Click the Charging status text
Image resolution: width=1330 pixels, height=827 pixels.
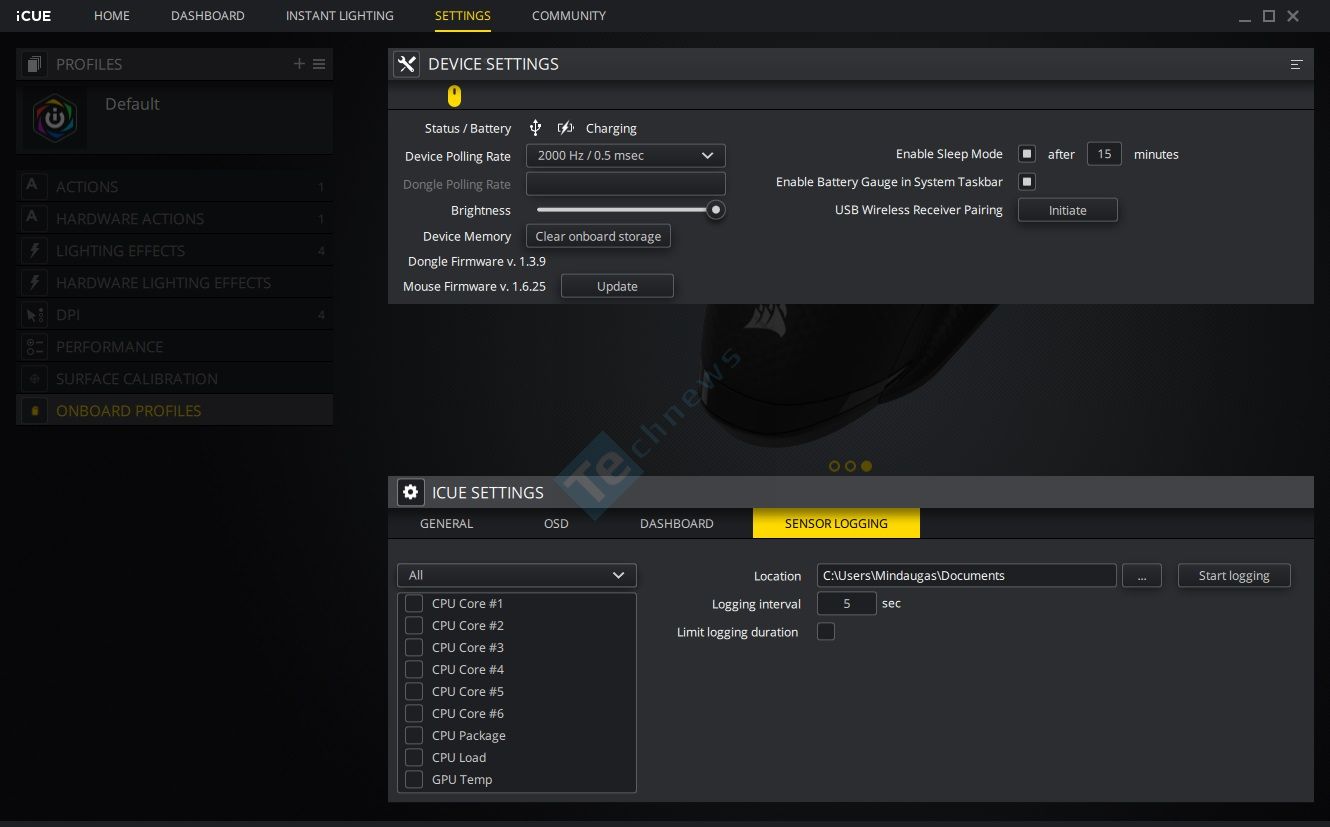tap(611, 129)
